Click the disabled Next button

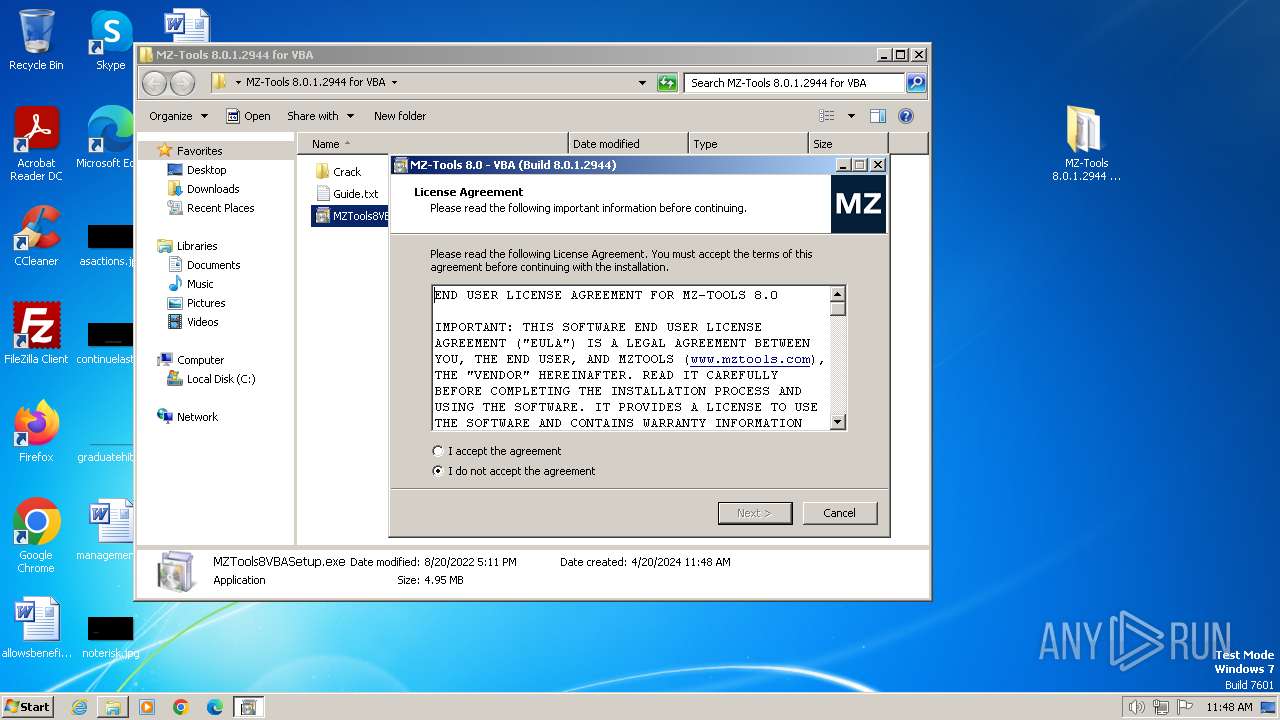tap(754, 513)
